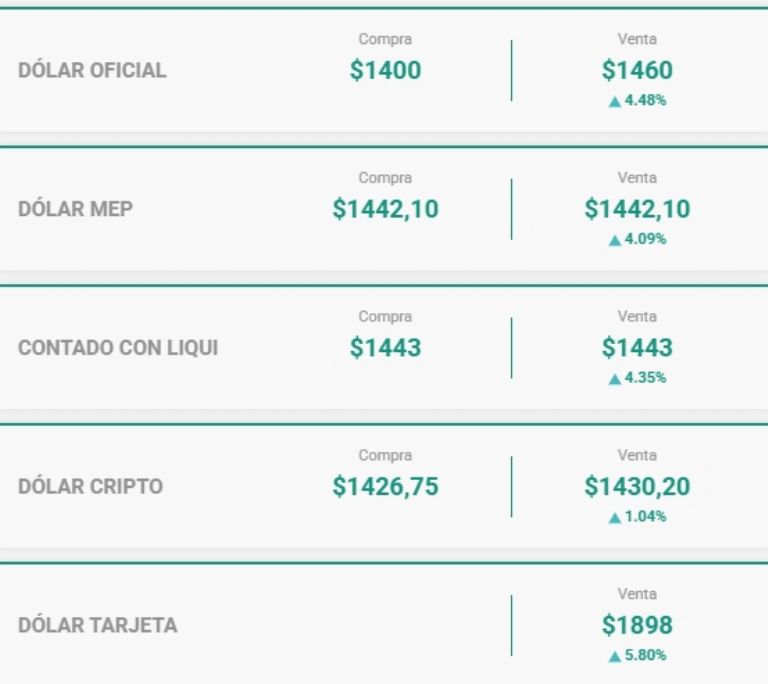The image size is (768, 684).
Task: Click the up-arrow icon beside 1.04%
Action: point(615,518)
